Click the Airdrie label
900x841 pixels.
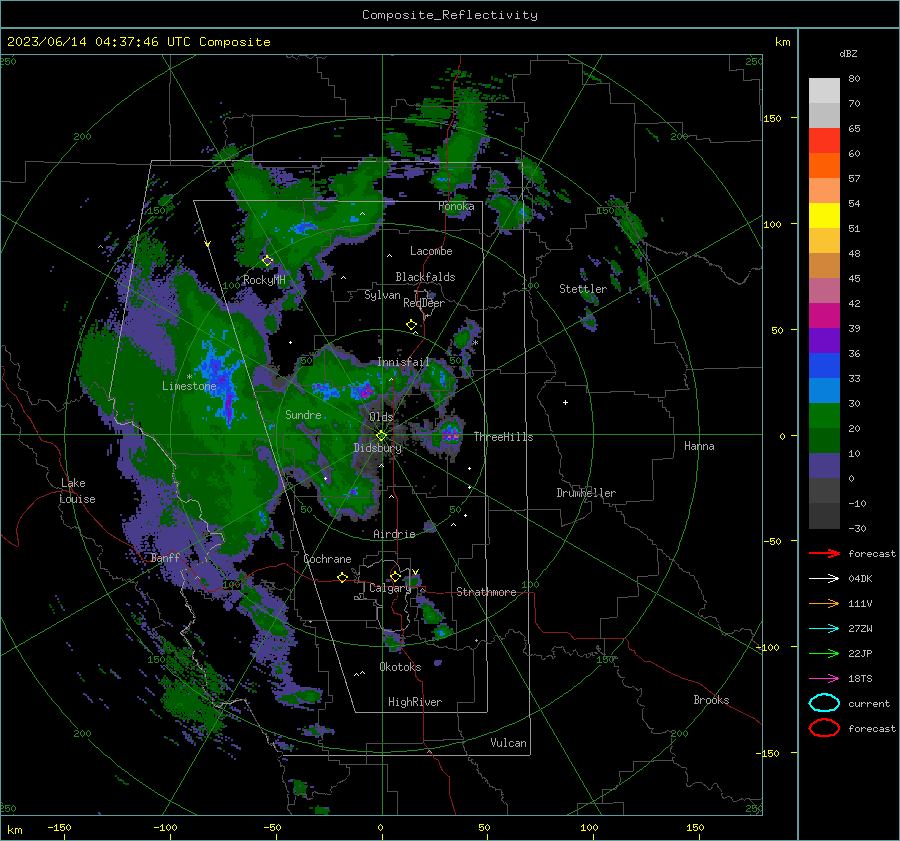pos(394,534)
